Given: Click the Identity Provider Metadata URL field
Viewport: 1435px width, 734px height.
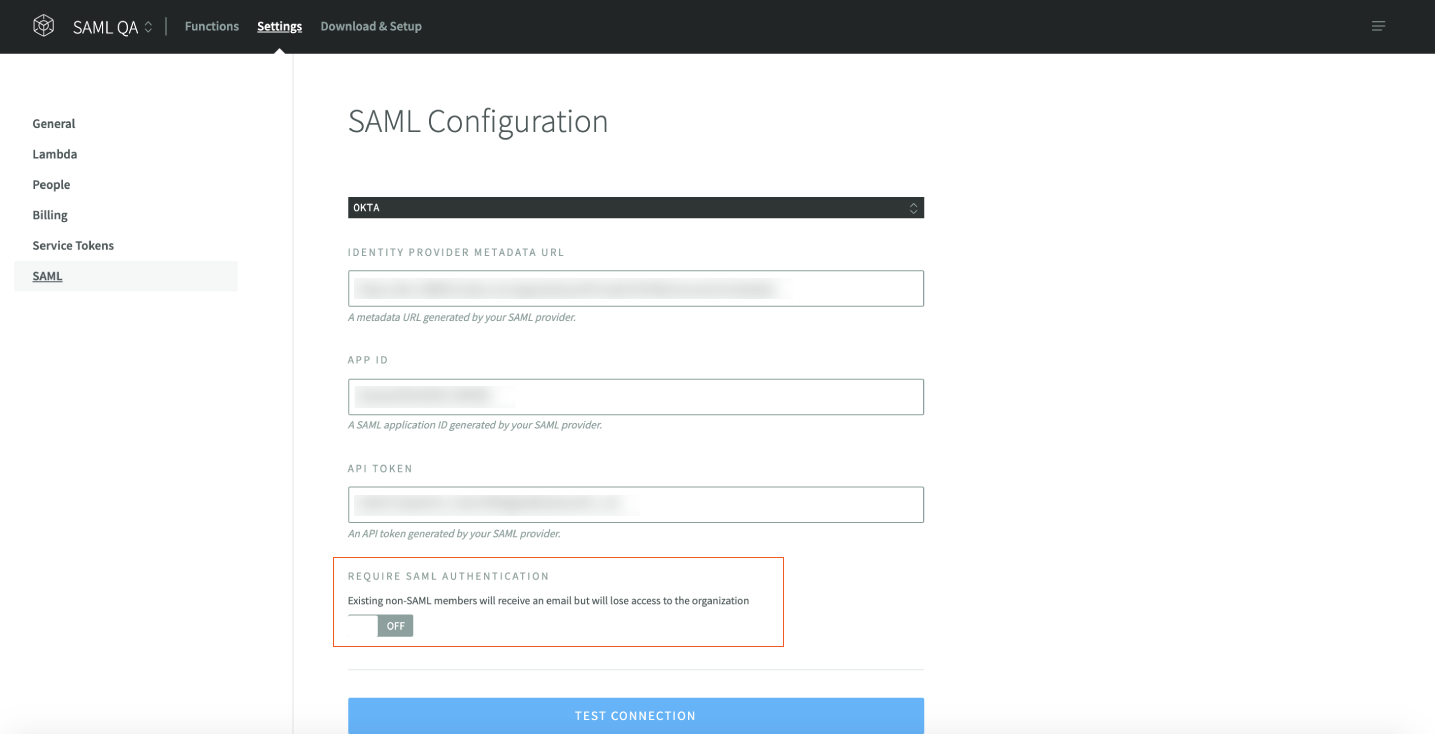Looking at the screenshot, I should tap(636, 288).
